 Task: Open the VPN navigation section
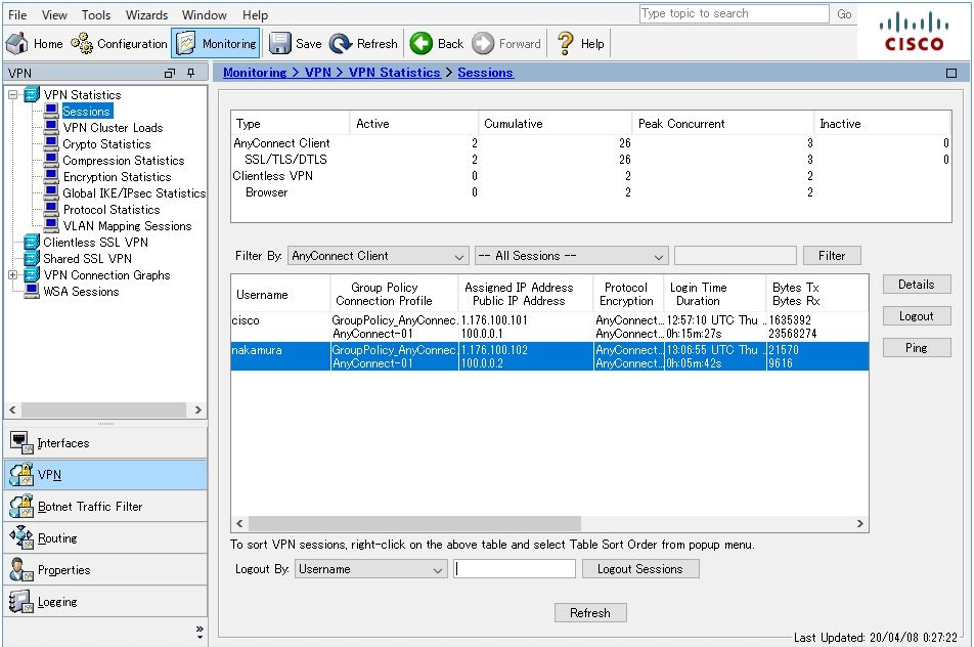pos(105,474)
